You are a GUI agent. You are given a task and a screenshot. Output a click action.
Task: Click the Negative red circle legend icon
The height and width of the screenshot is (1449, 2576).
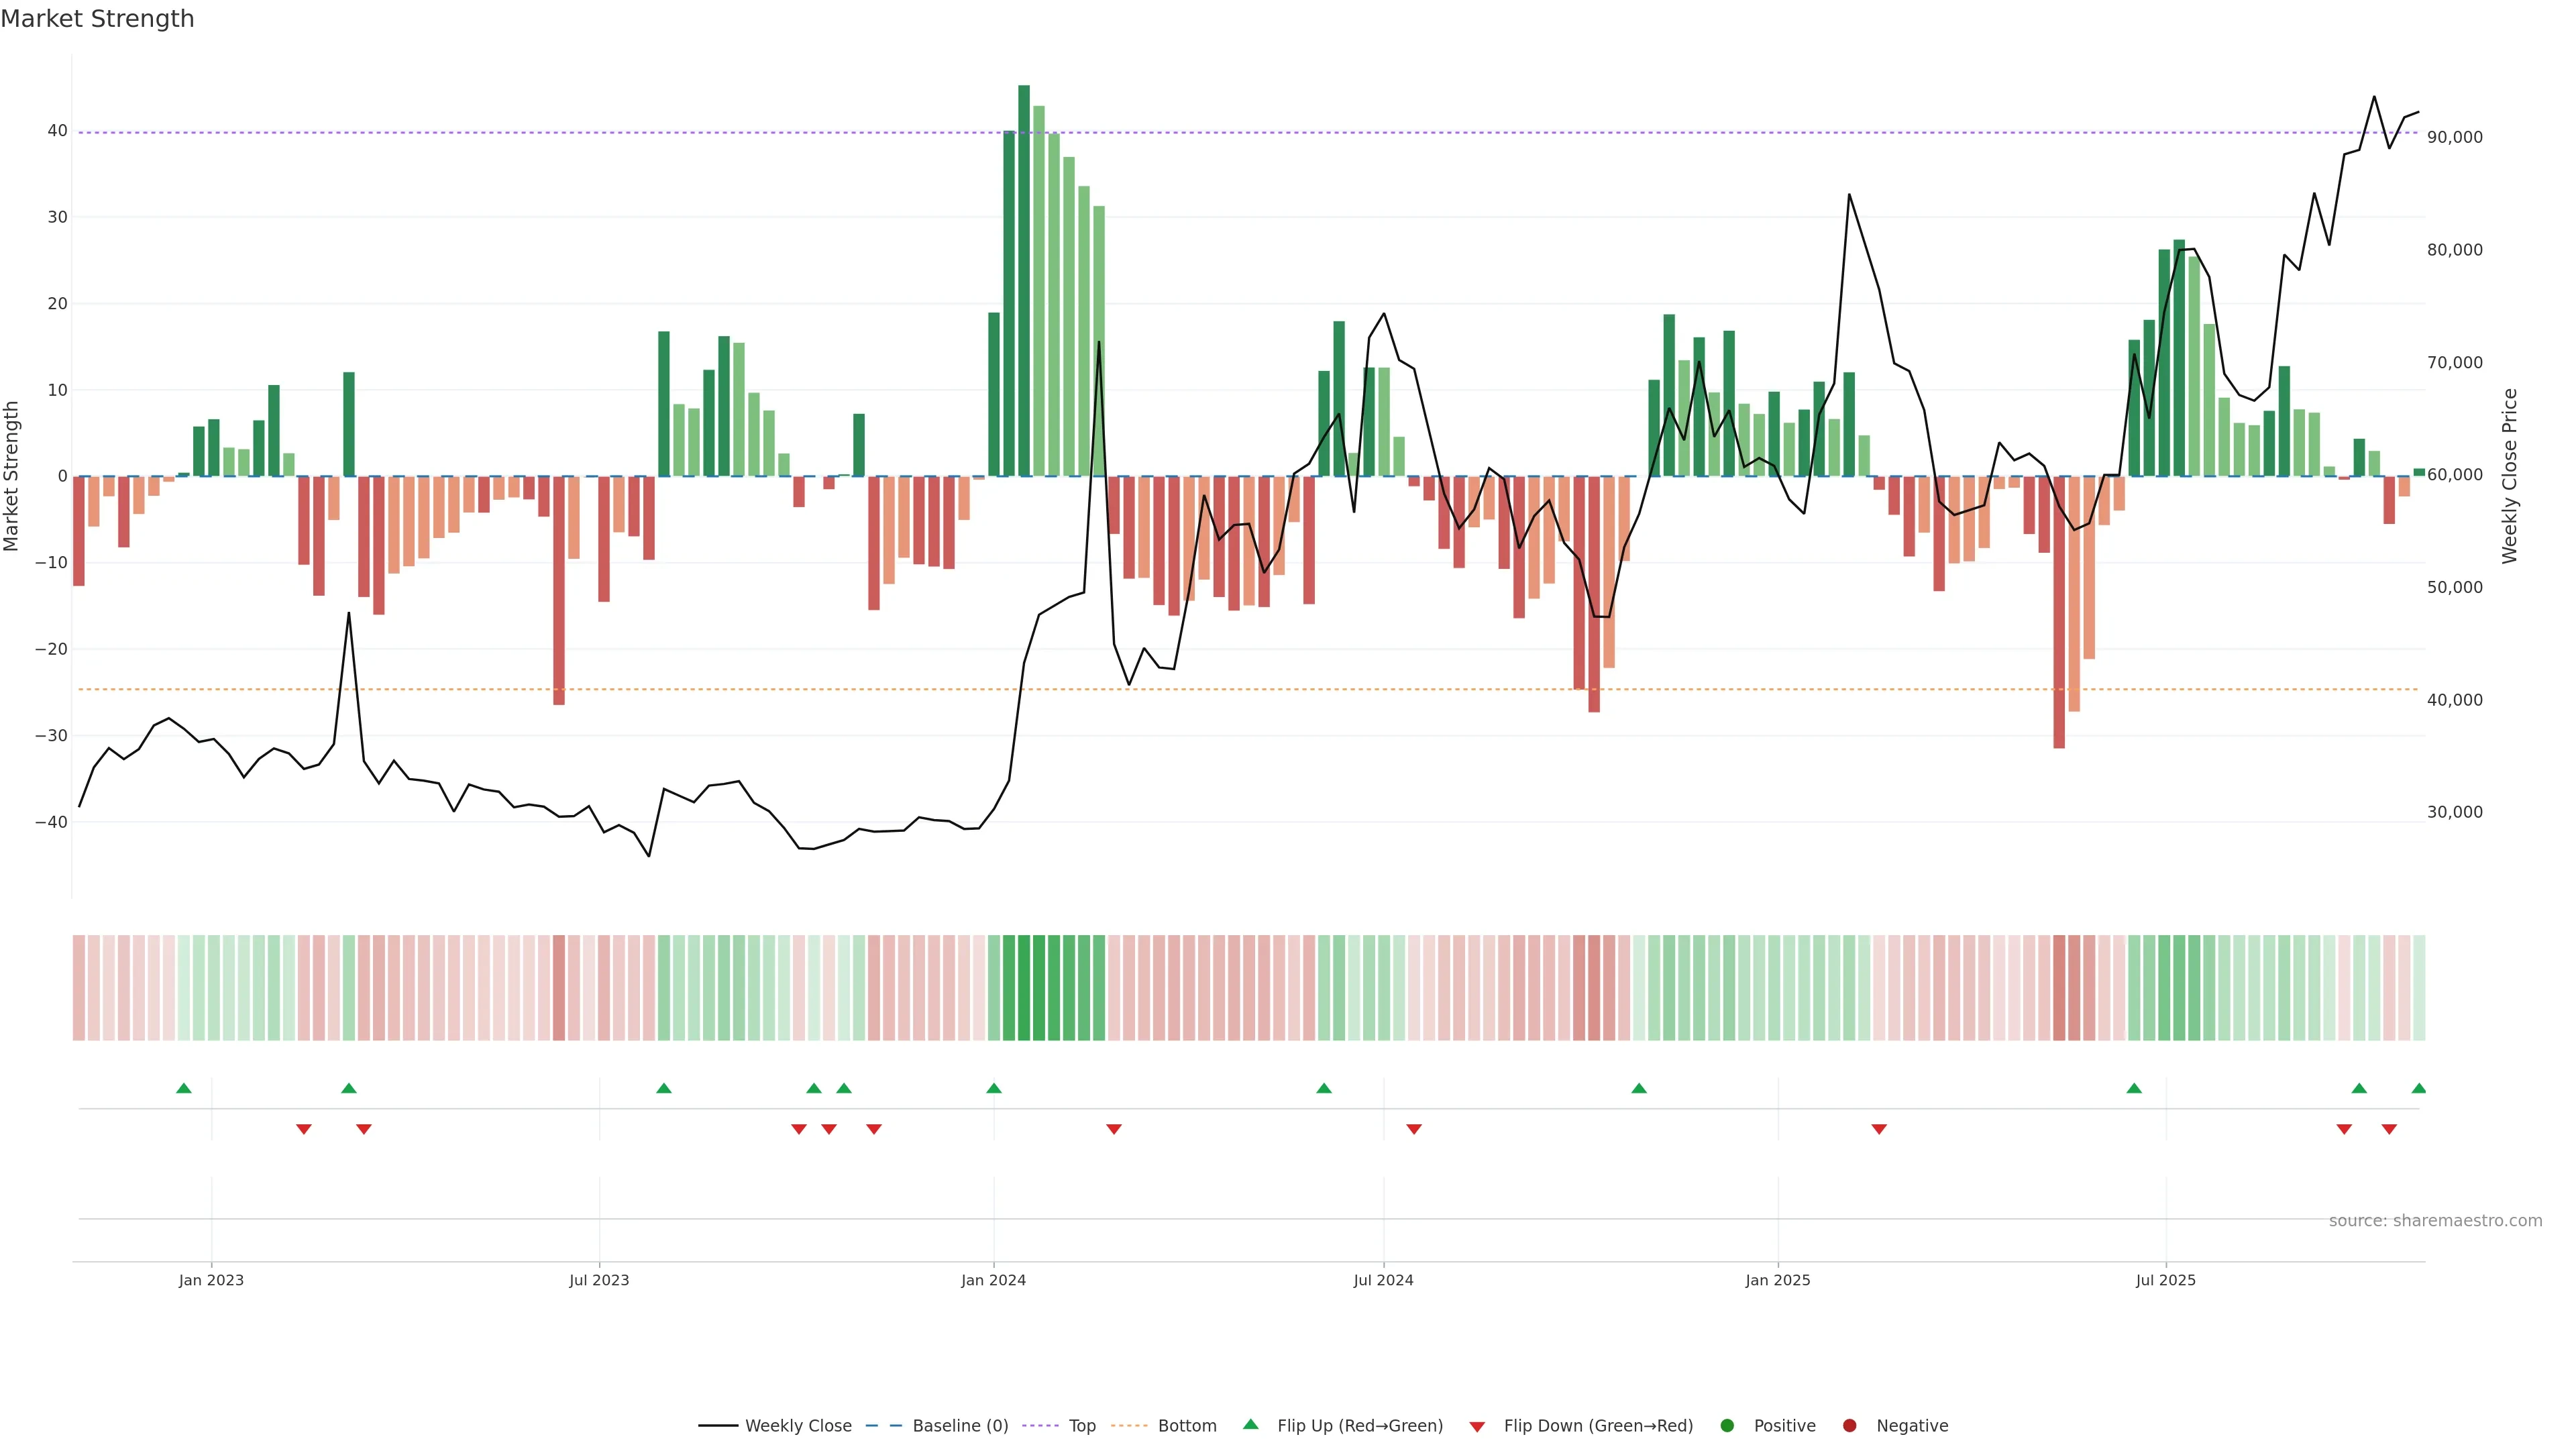pos(1849,1426)
